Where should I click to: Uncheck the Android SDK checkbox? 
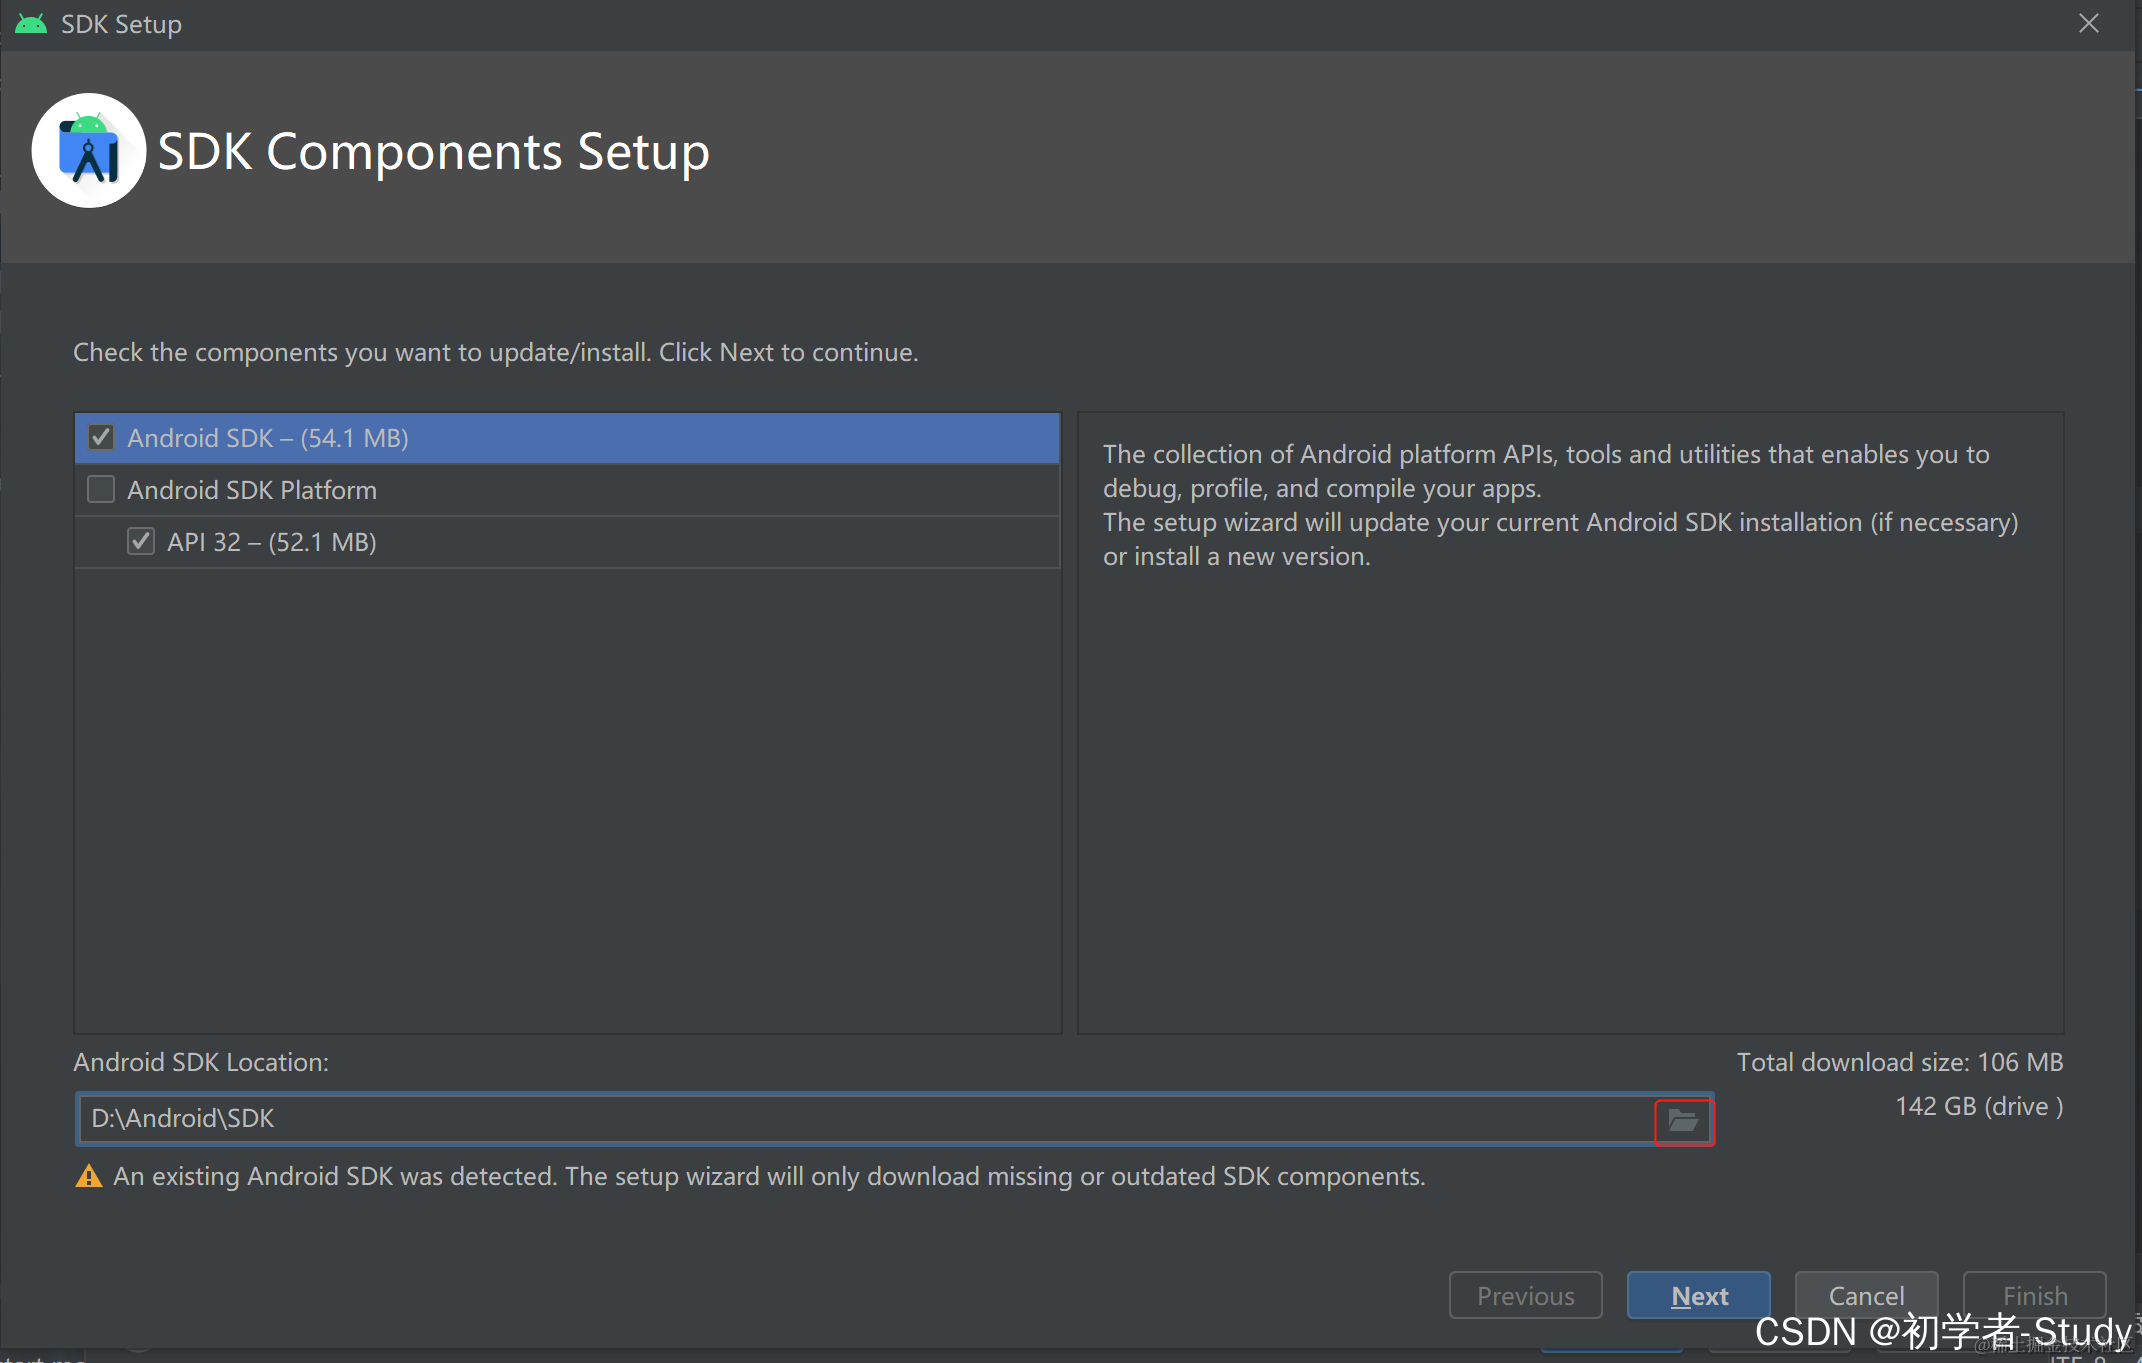pos(101,438)
